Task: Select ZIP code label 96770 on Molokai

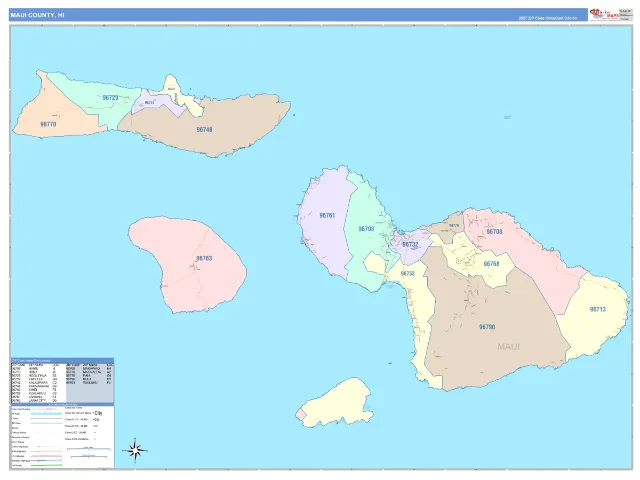Action: tap(48, 124)
